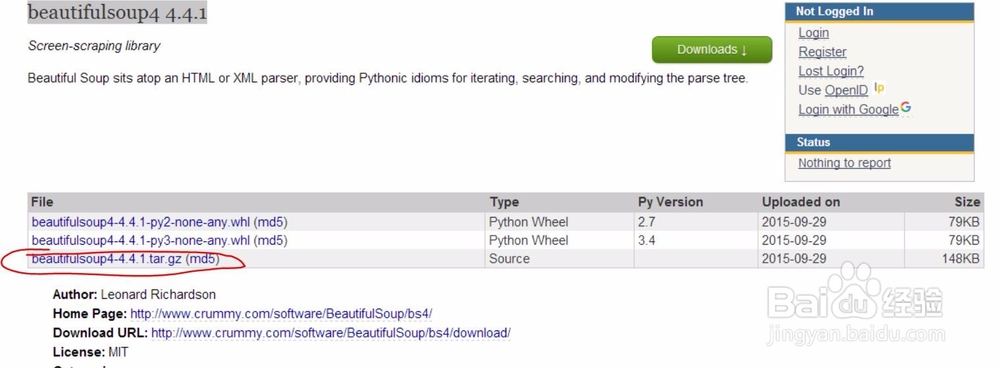Open the crummy.com bs4 download URL link

(331, 333)
